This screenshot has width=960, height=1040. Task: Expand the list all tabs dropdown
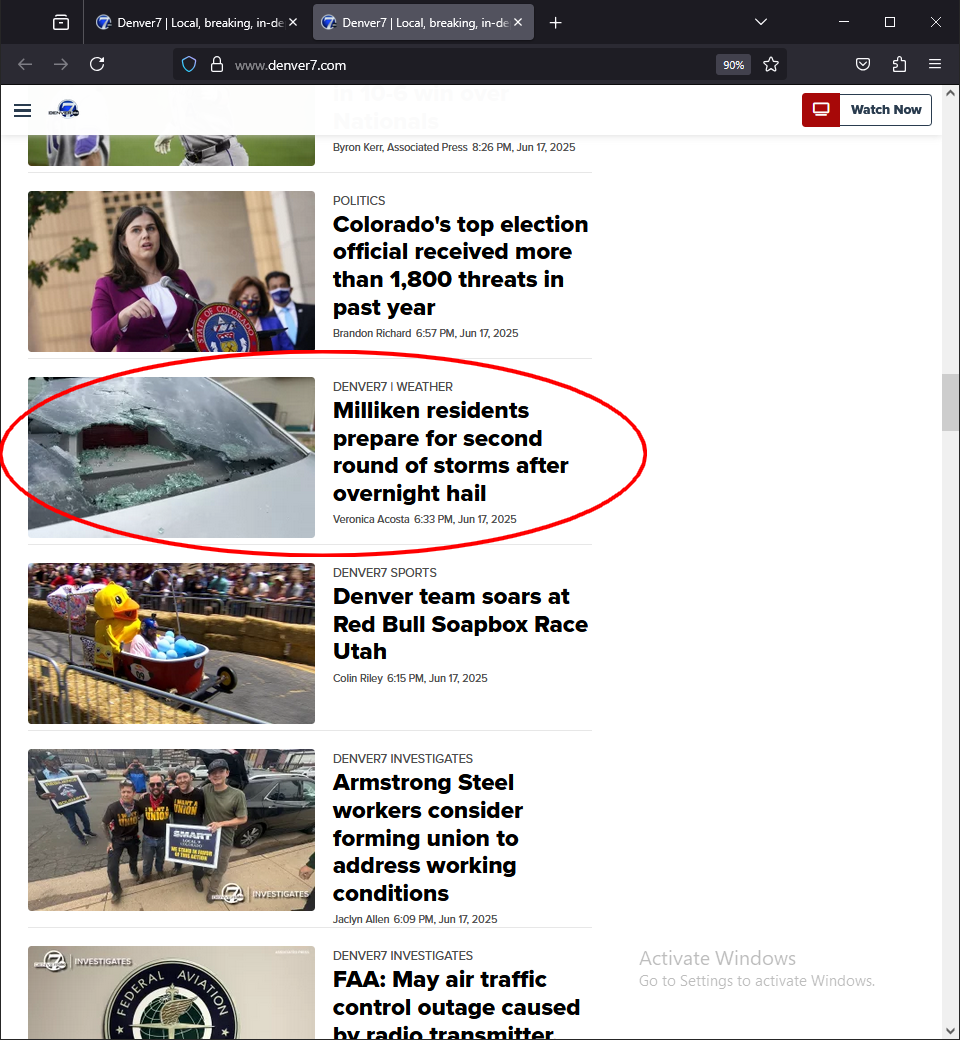[761, 22]
